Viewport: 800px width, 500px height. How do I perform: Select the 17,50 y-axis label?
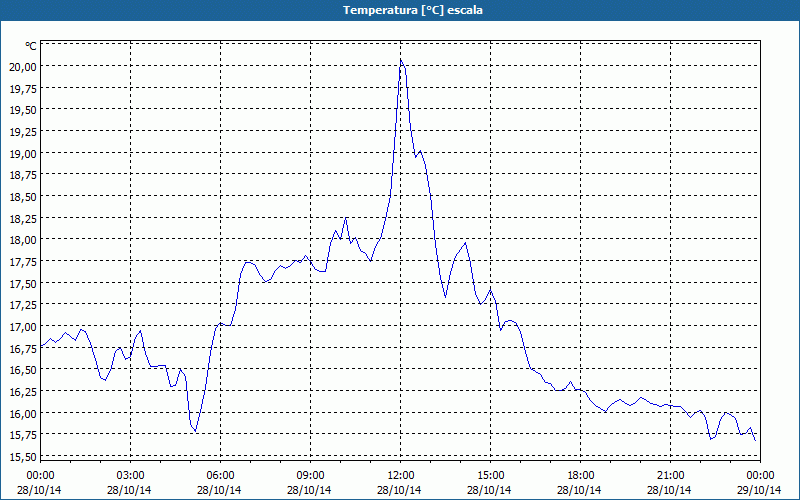coord(23,283)
